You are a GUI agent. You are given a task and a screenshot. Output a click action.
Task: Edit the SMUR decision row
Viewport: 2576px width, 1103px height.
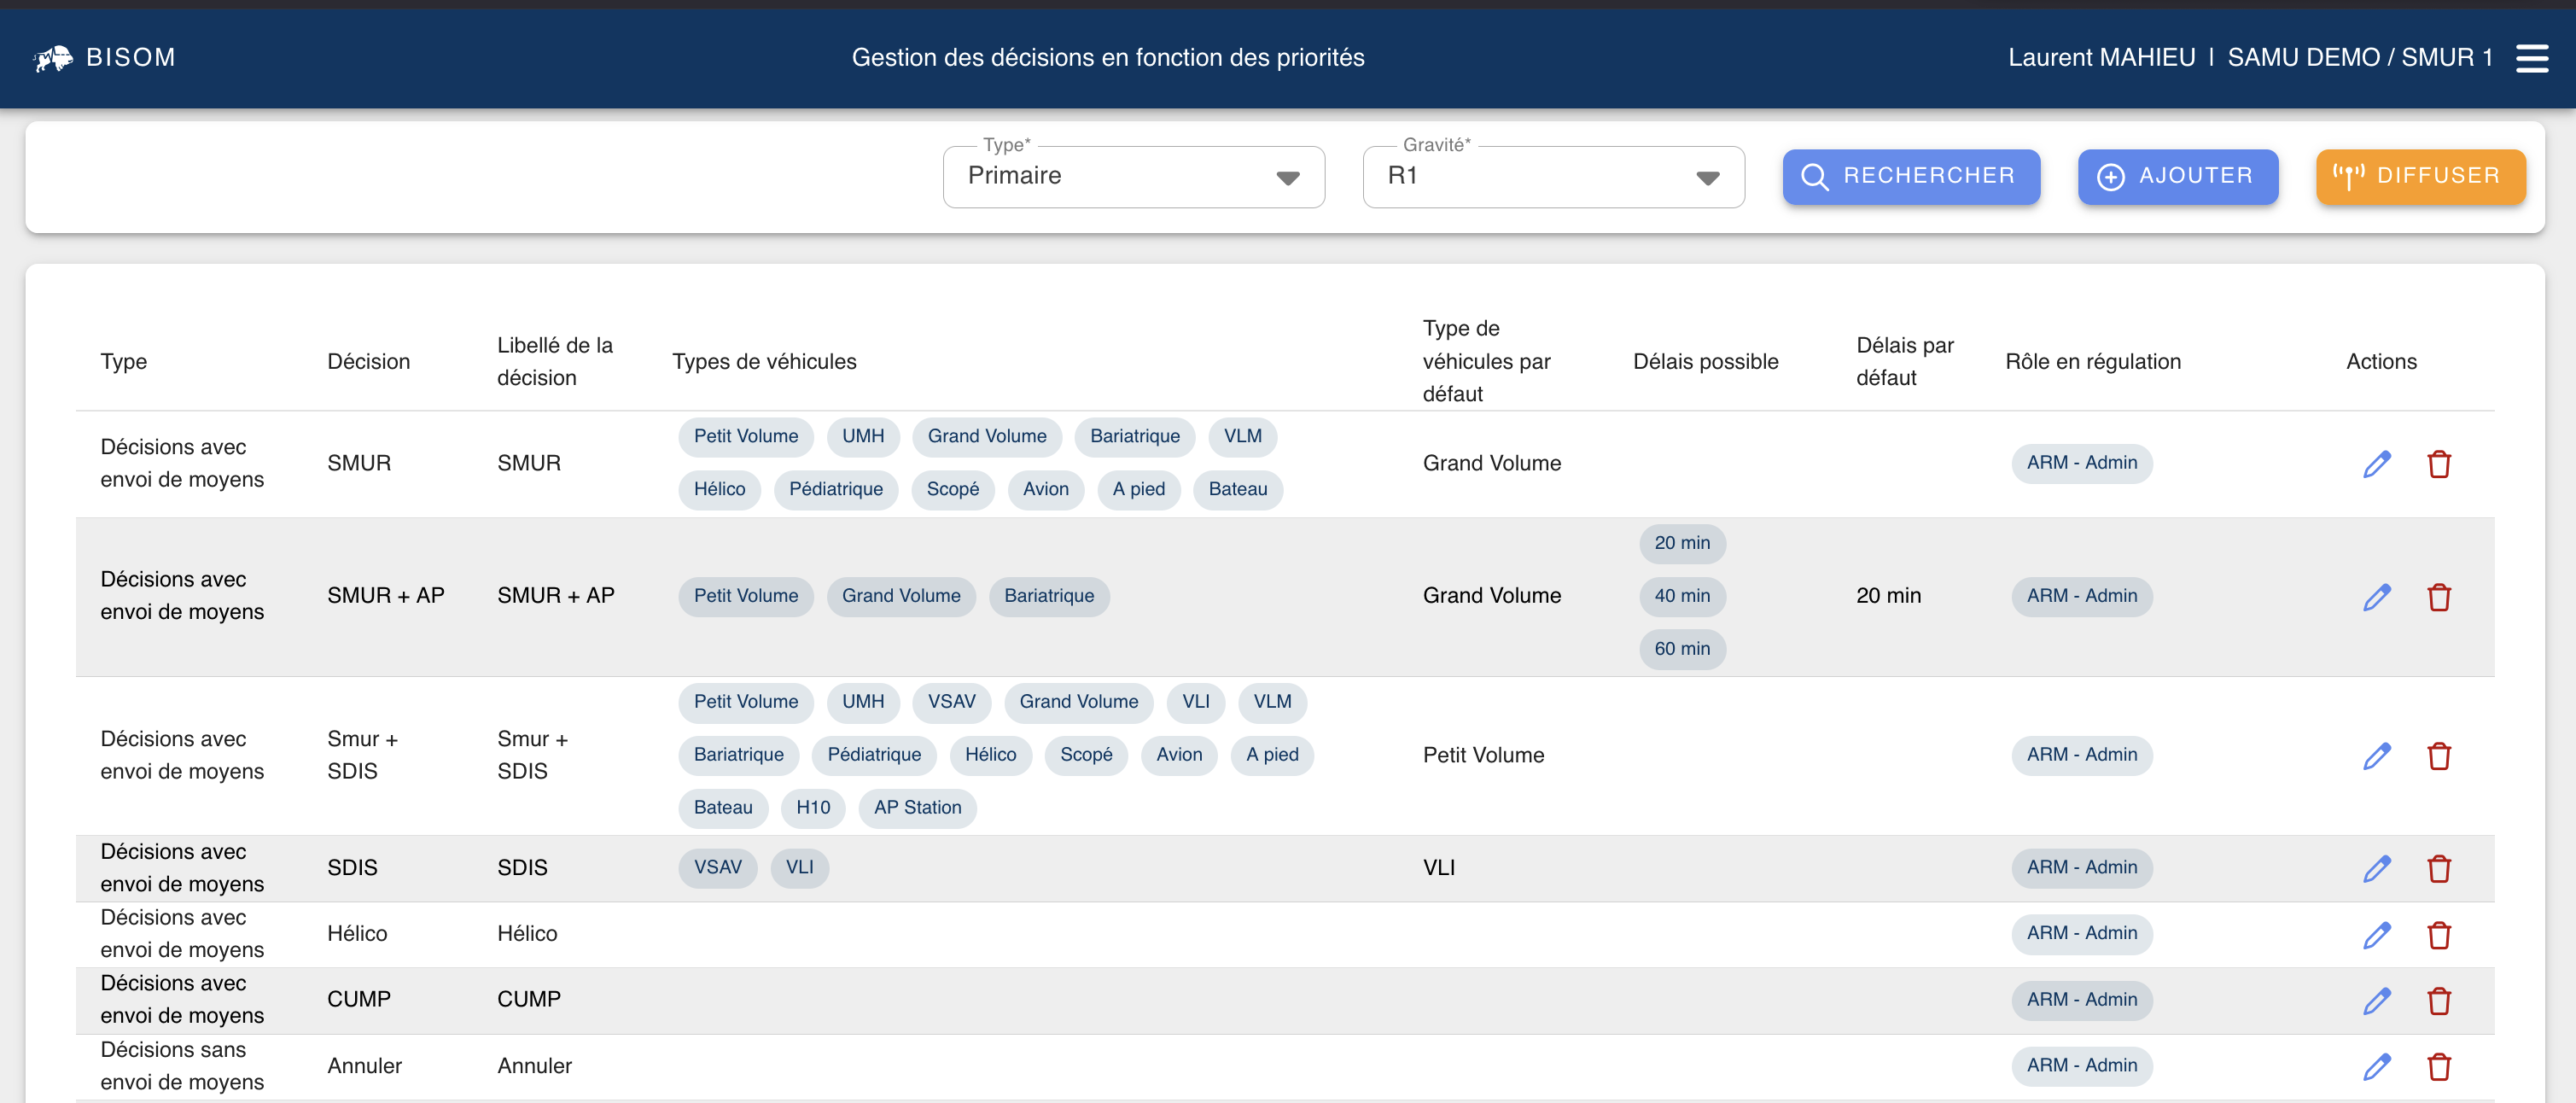pyautogui.click(x=2376, y=464)
